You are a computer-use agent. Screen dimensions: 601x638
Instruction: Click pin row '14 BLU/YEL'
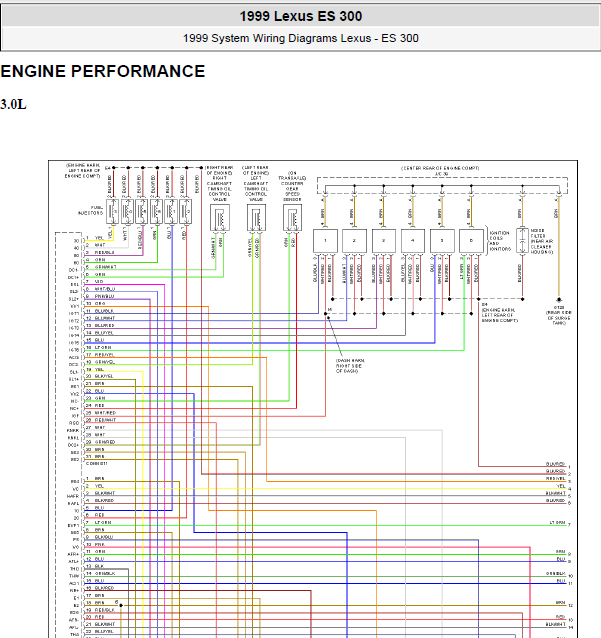tap(100, 333)
